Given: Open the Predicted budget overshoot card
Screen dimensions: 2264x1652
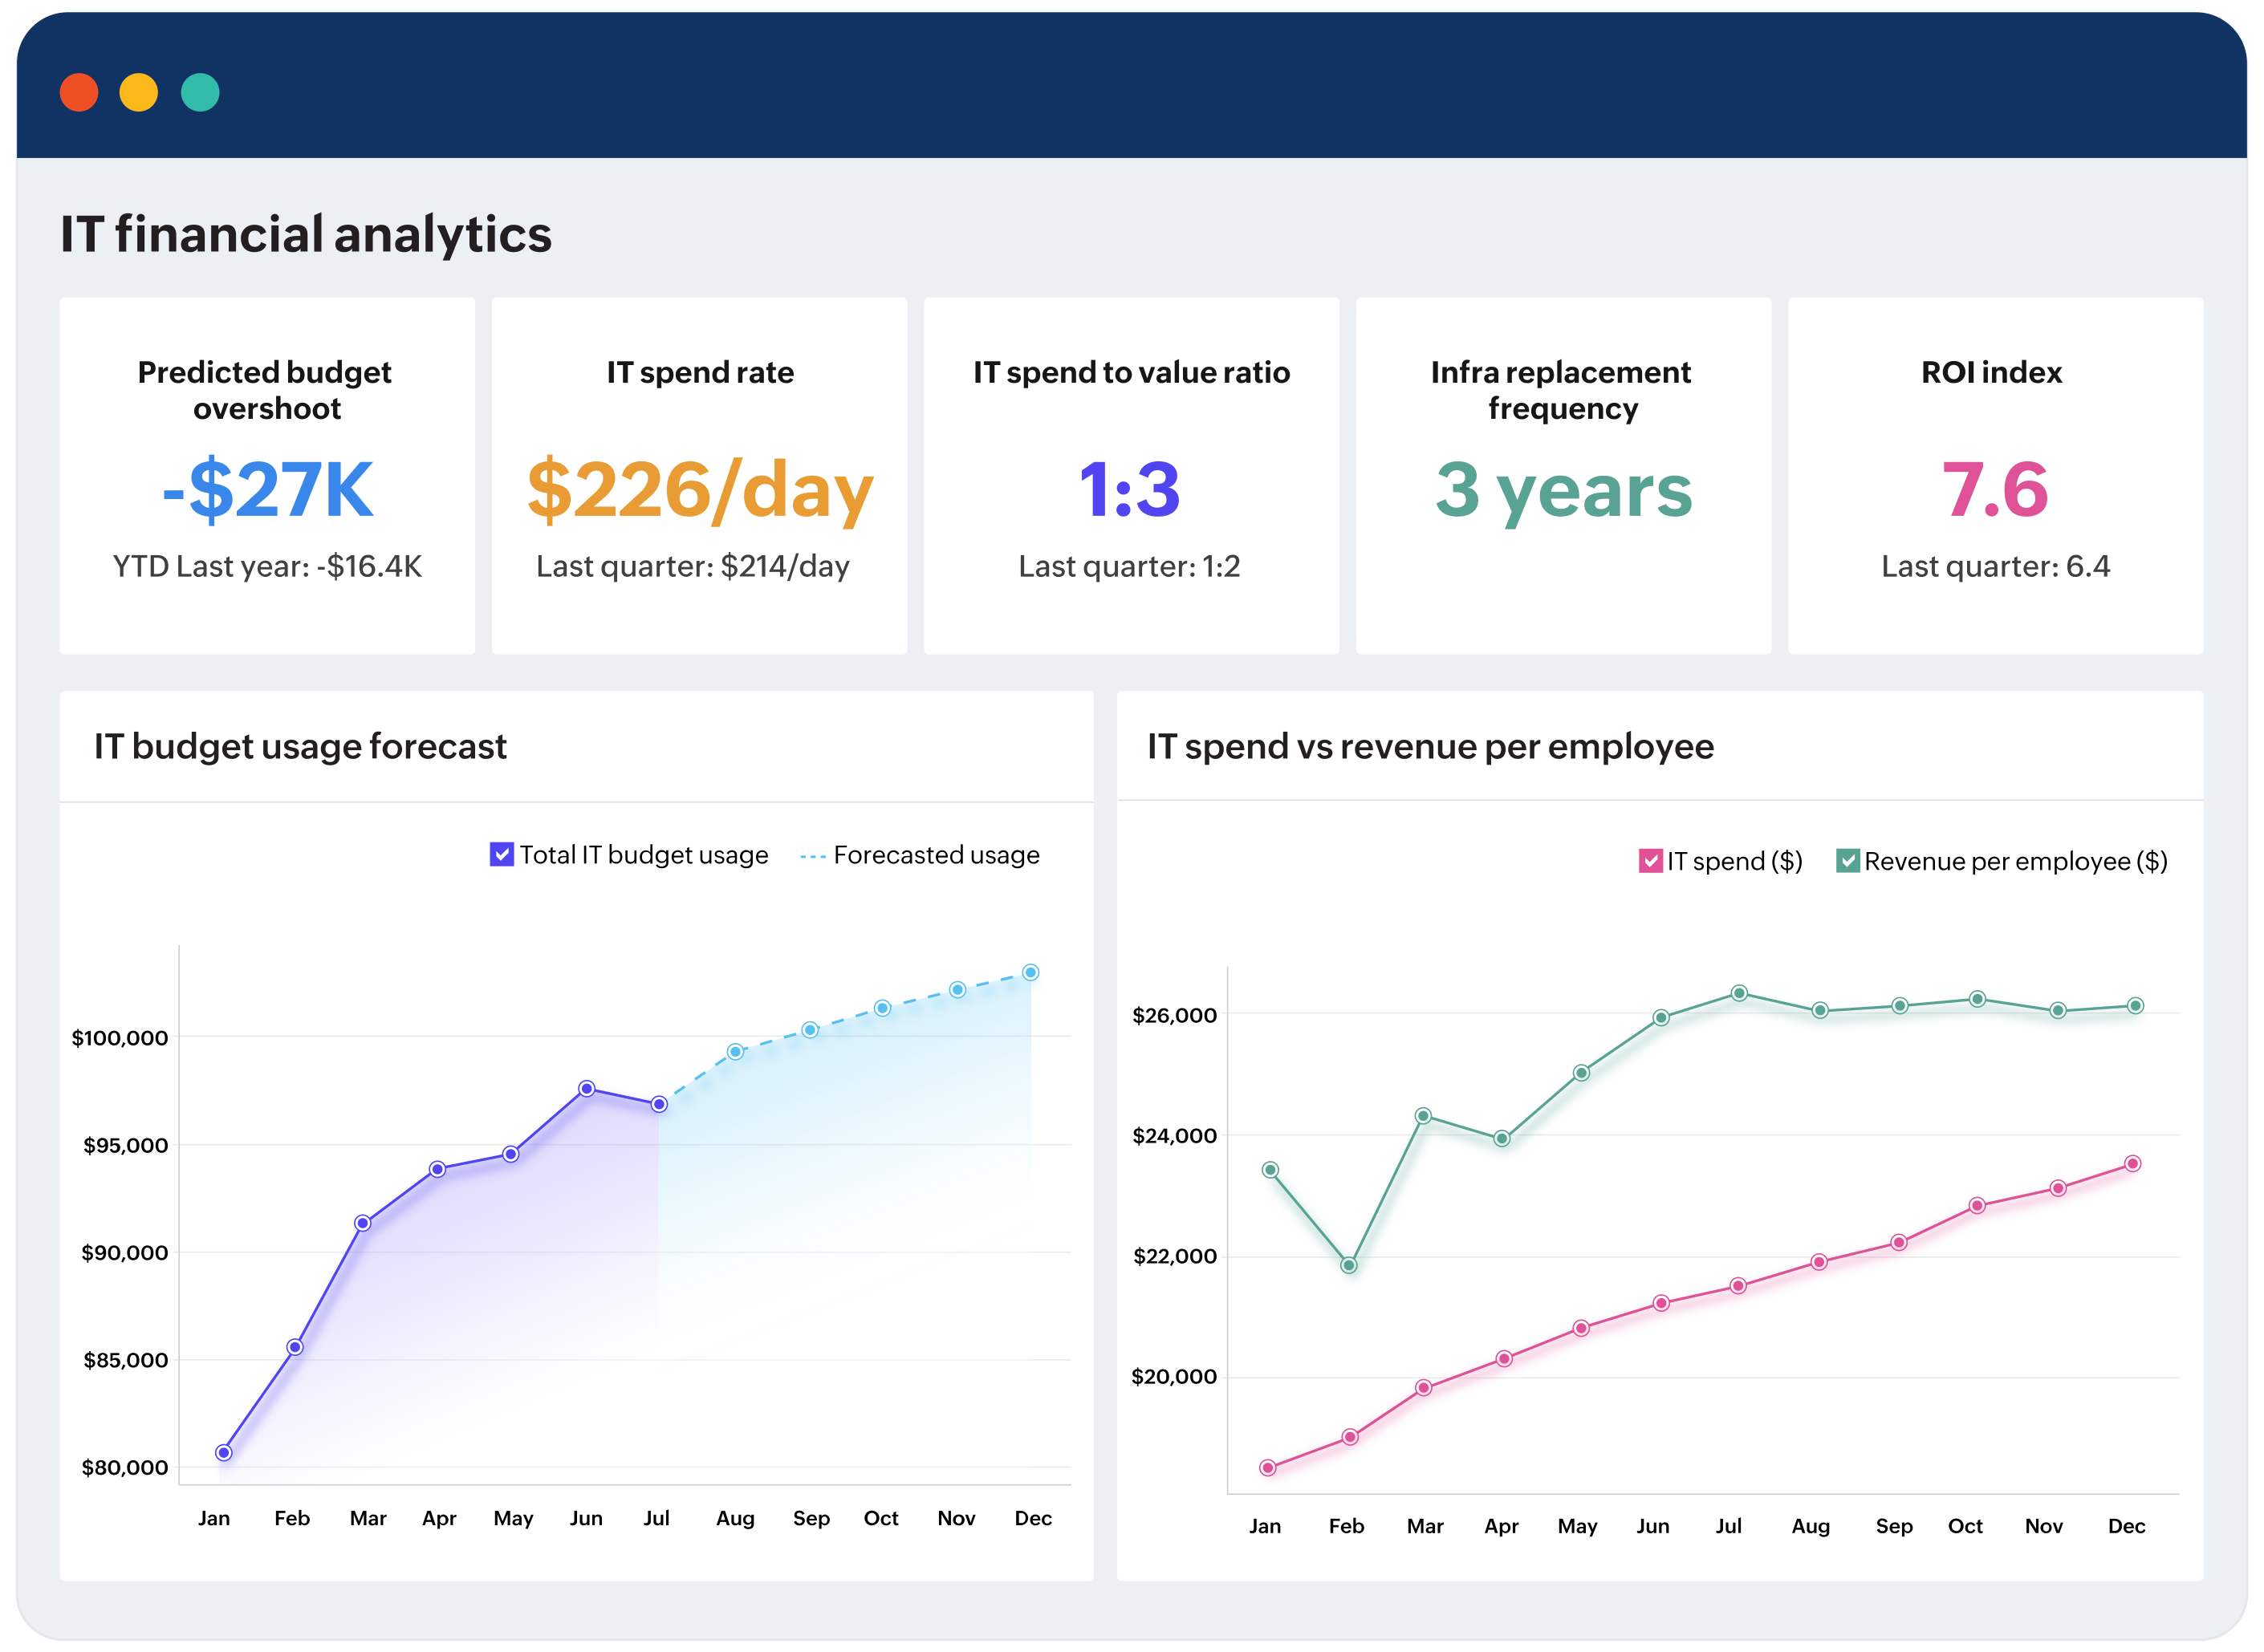Looking at the screenshot, I should (267, 476).
